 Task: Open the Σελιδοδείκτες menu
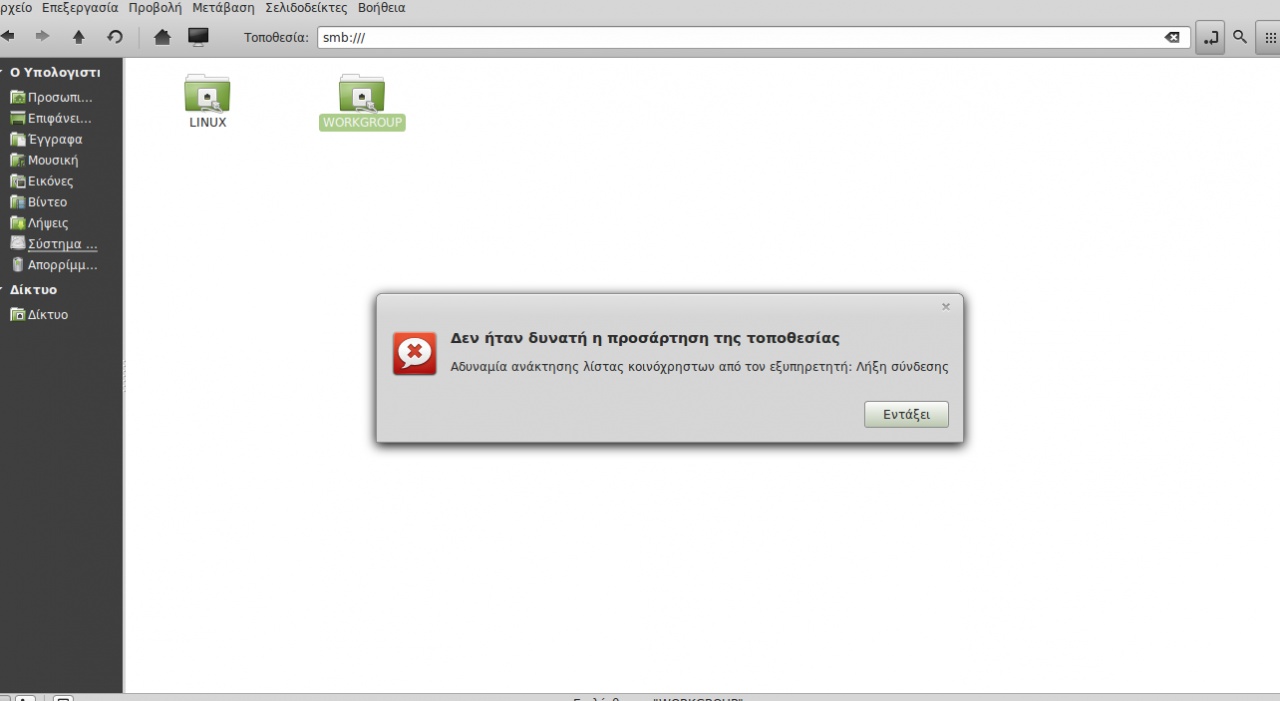306,8
